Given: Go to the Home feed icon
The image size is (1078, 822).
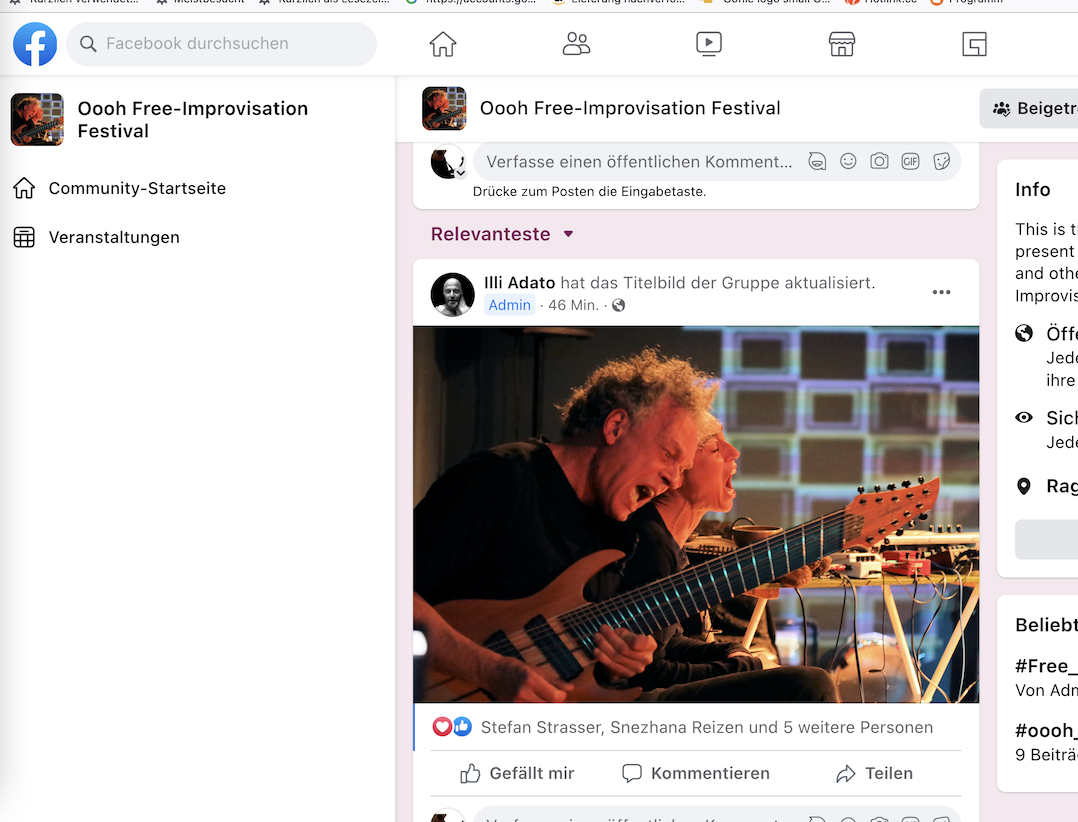Looking at the screenshot, I should pyautogui.click(x=443, y=44).
